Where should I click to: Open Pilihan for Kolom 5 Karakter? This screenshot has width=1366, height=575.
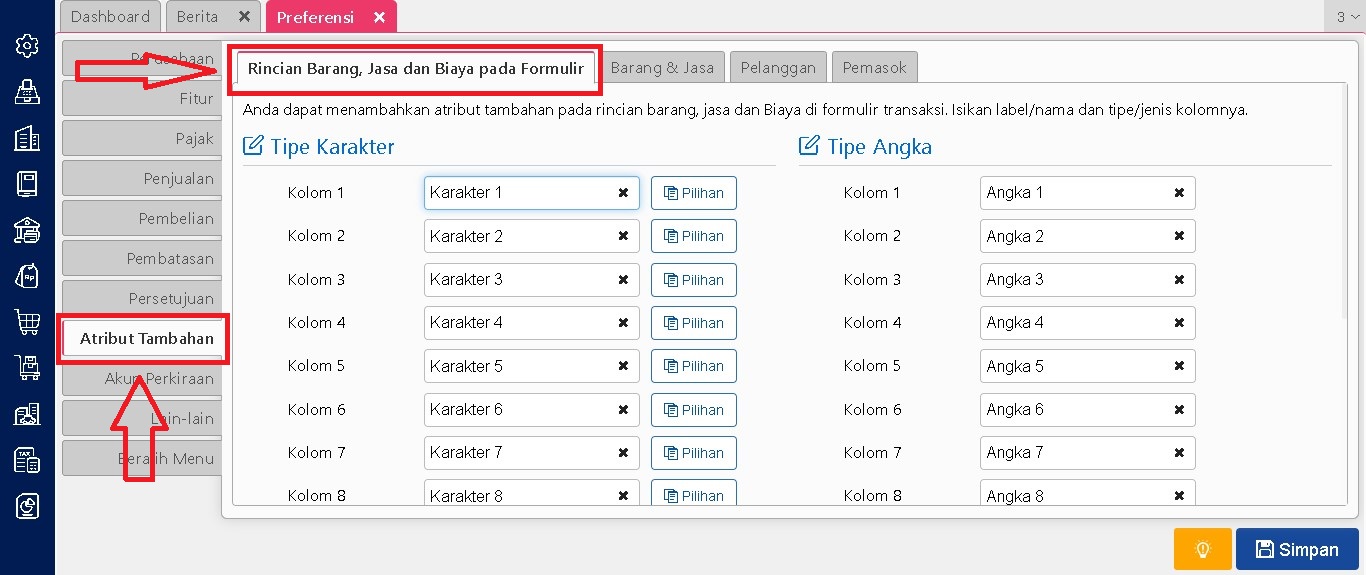693,366
